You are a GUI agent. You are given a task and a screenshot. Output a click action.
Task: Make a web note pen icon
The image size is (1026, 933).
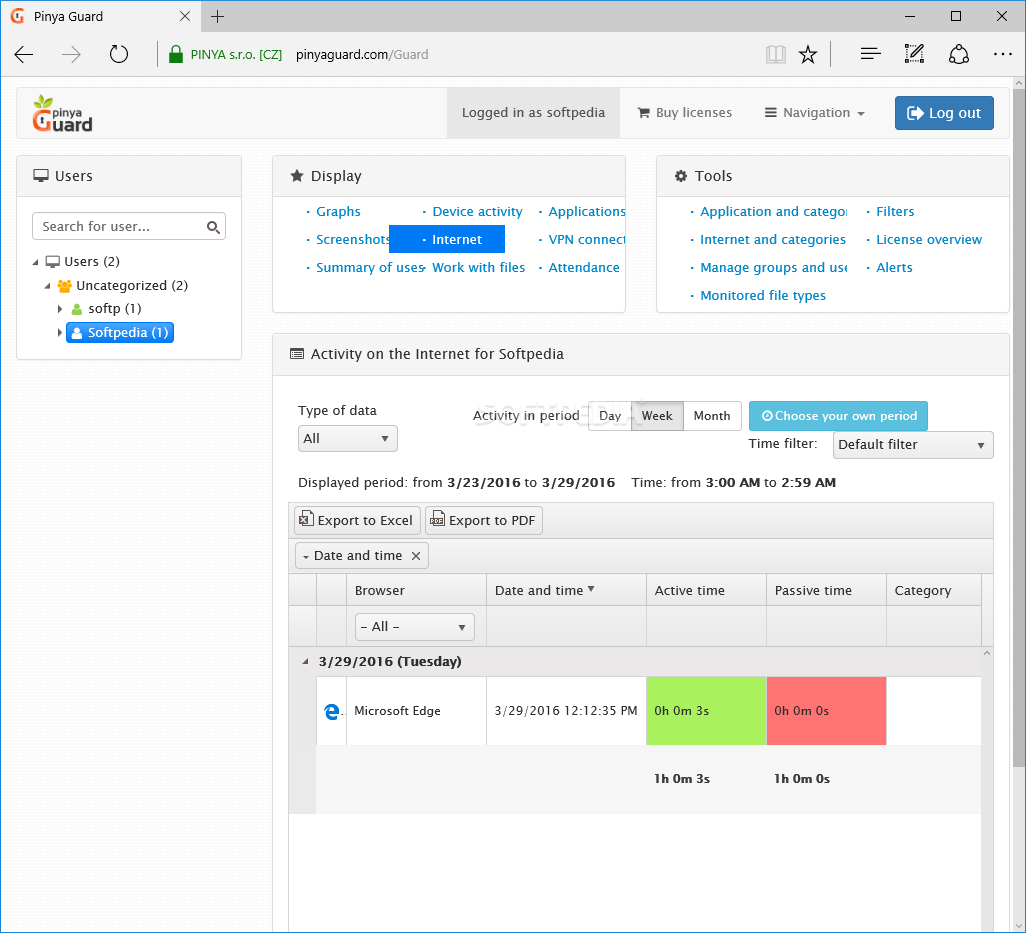914,54
